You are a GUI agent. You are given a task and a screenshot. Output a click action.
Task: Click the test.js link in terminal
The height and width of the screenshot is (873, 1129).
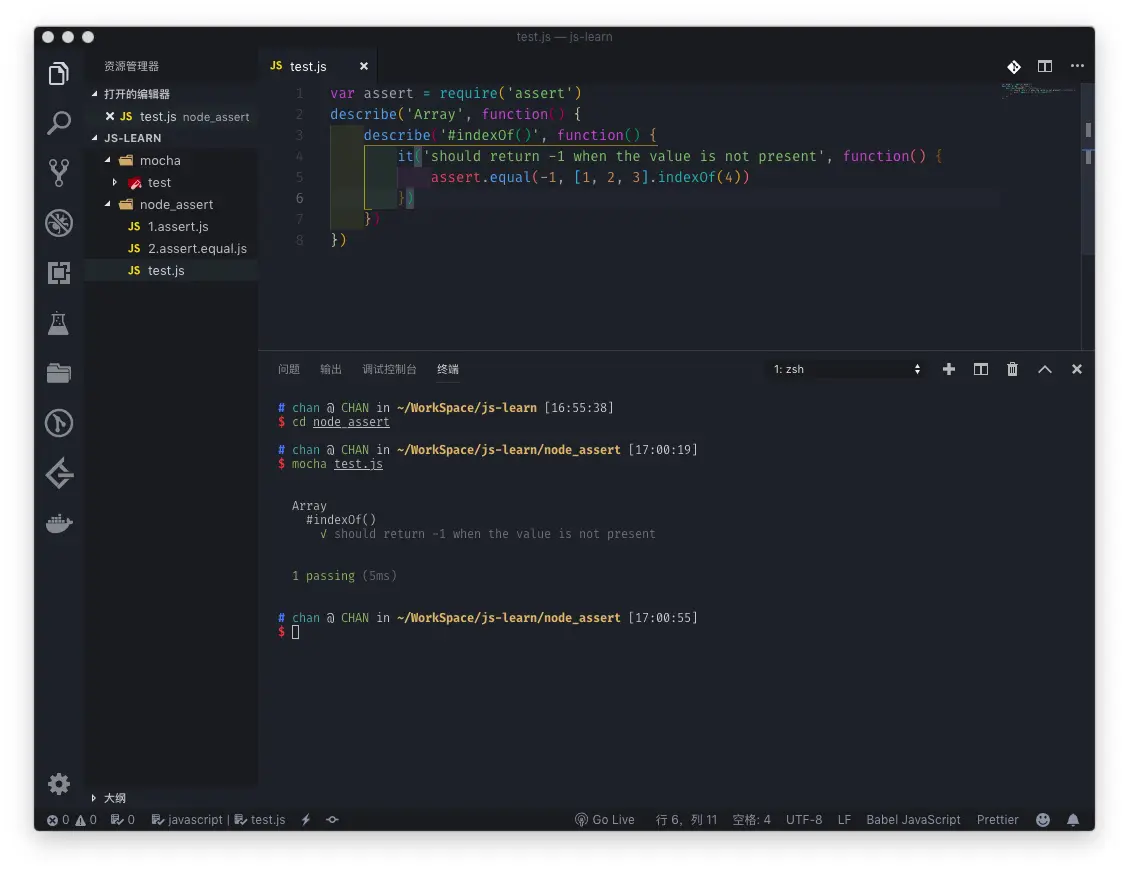[358, 464]
